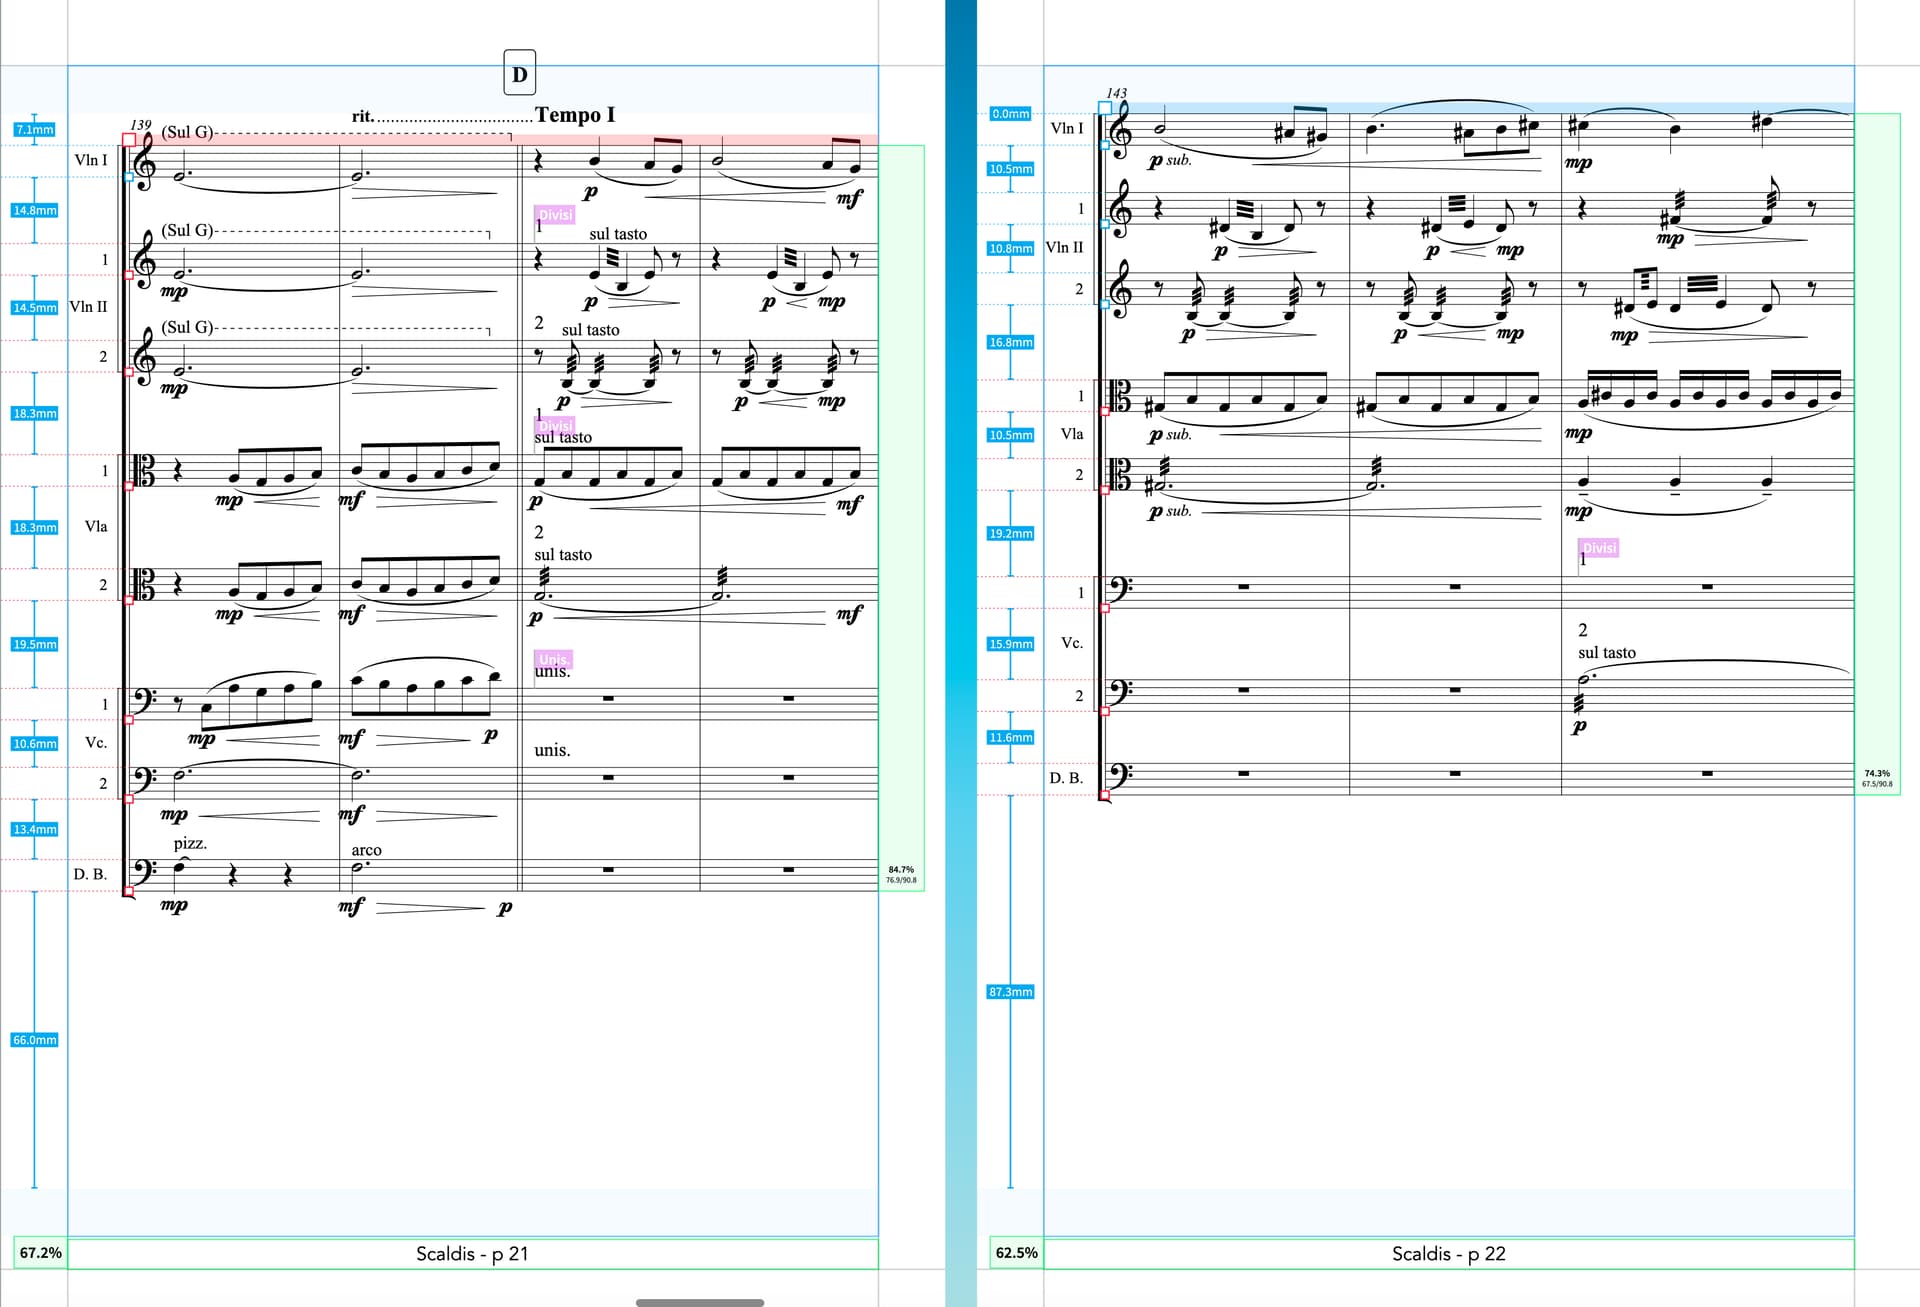Image resolution: width=1920 pixels, height=1307 pixels.
Task: Select the Scaldis - p 21 footer text
Action: (472, 1254)
